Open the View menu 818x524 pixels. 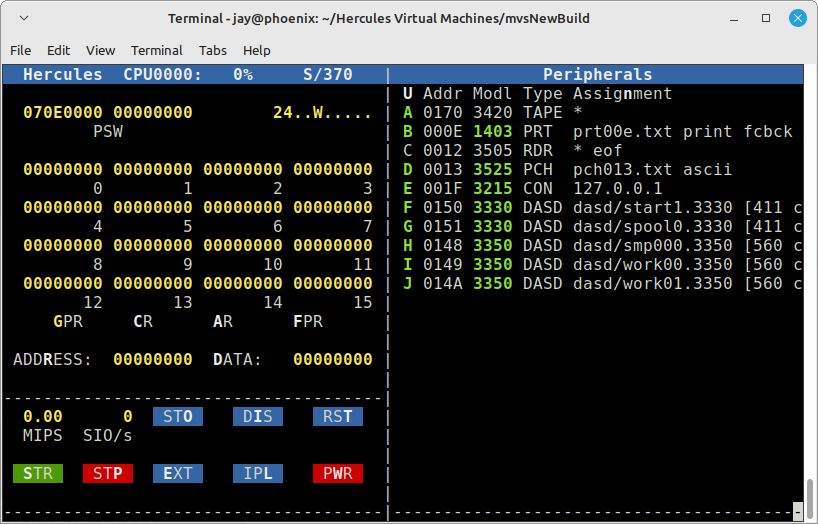coord(100,50)
